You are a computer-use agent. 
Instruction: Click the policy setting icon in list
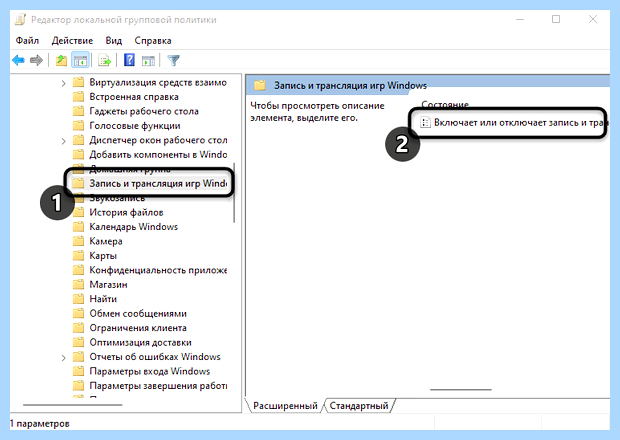click(425, 123)
